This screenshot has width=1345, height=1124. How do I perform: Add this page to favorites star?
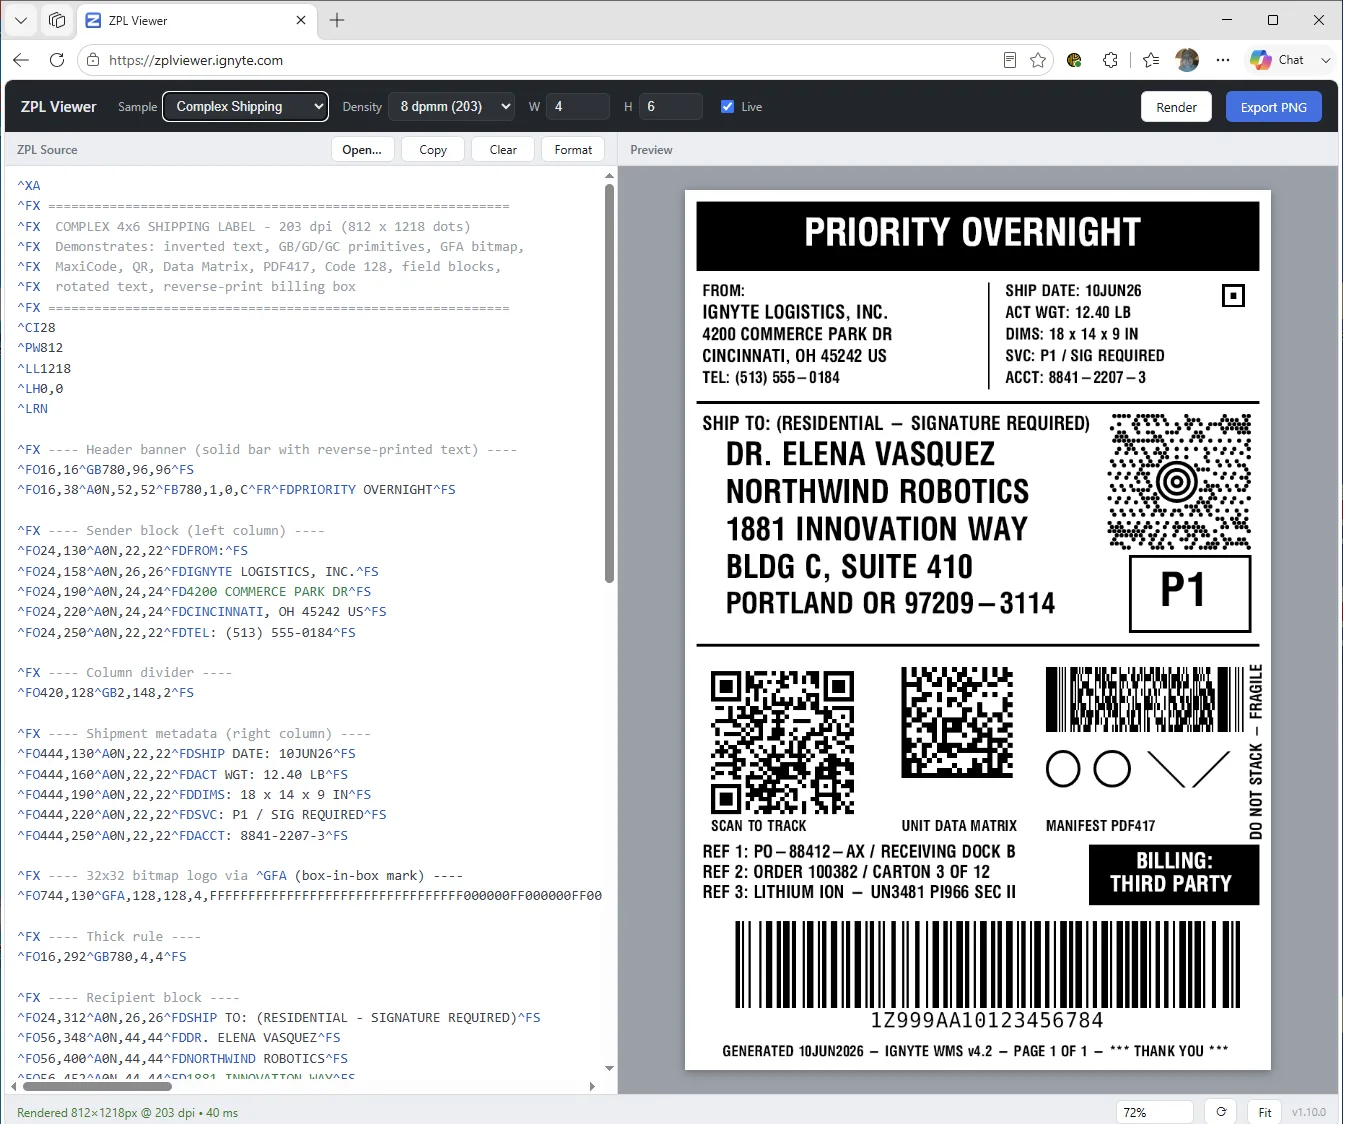(x=1038, y=60)
